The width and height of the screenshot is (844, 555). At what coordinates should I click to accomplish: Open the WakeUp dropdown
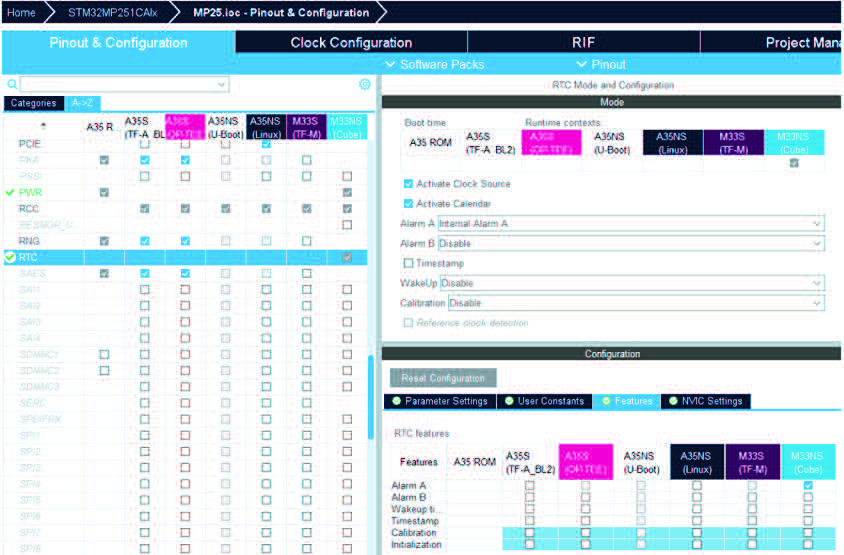632,283
